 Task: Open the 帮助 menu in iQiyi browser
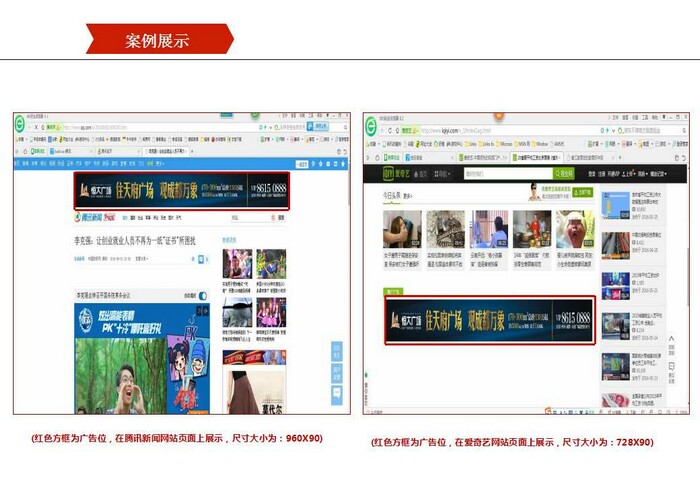(x=655, y=117)
